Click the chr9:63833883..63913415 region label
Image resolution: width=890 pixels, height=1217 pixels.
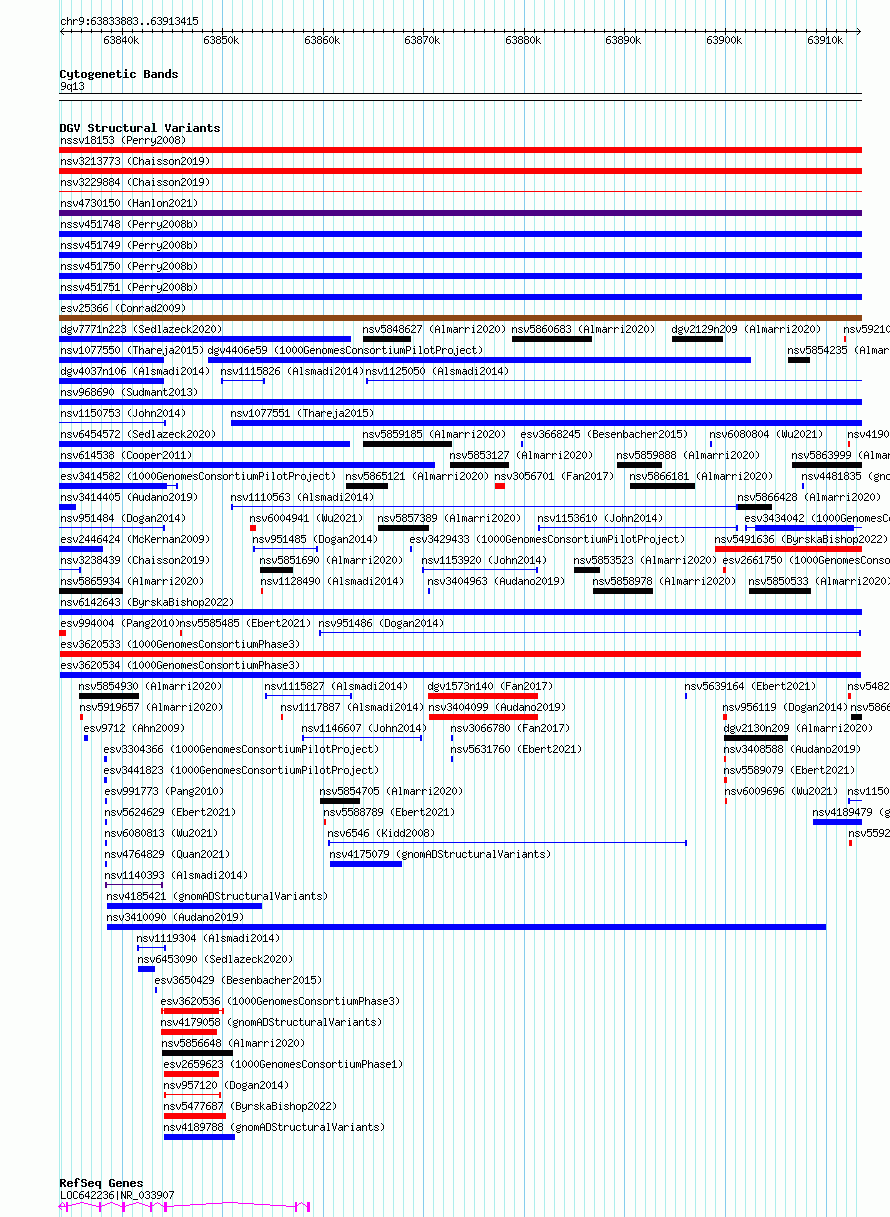(x=129, y=20)
